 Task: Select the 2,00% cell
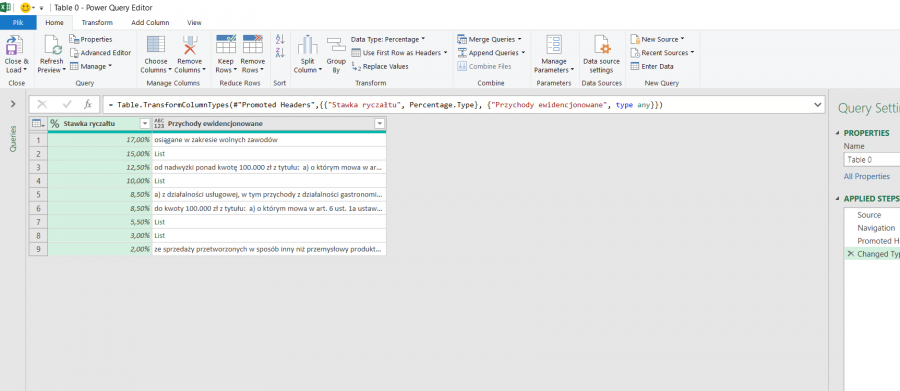point(100,249)
